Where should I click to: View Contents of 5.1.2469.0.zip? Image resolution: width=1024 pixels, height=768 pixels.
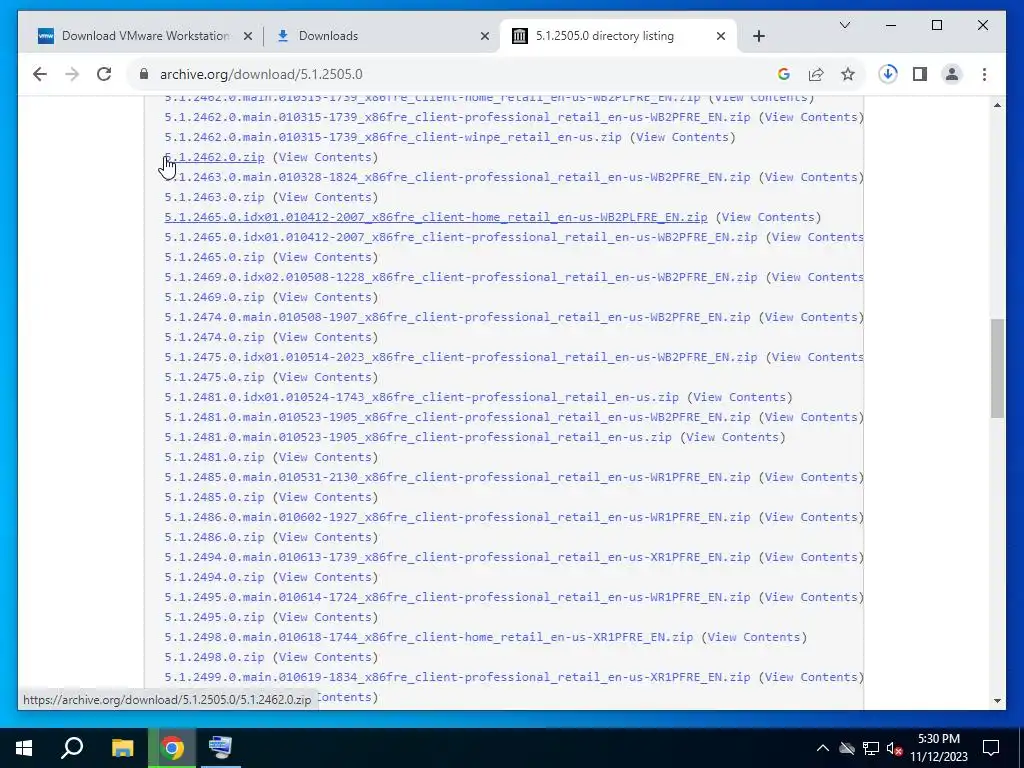[x=325, y=297]
